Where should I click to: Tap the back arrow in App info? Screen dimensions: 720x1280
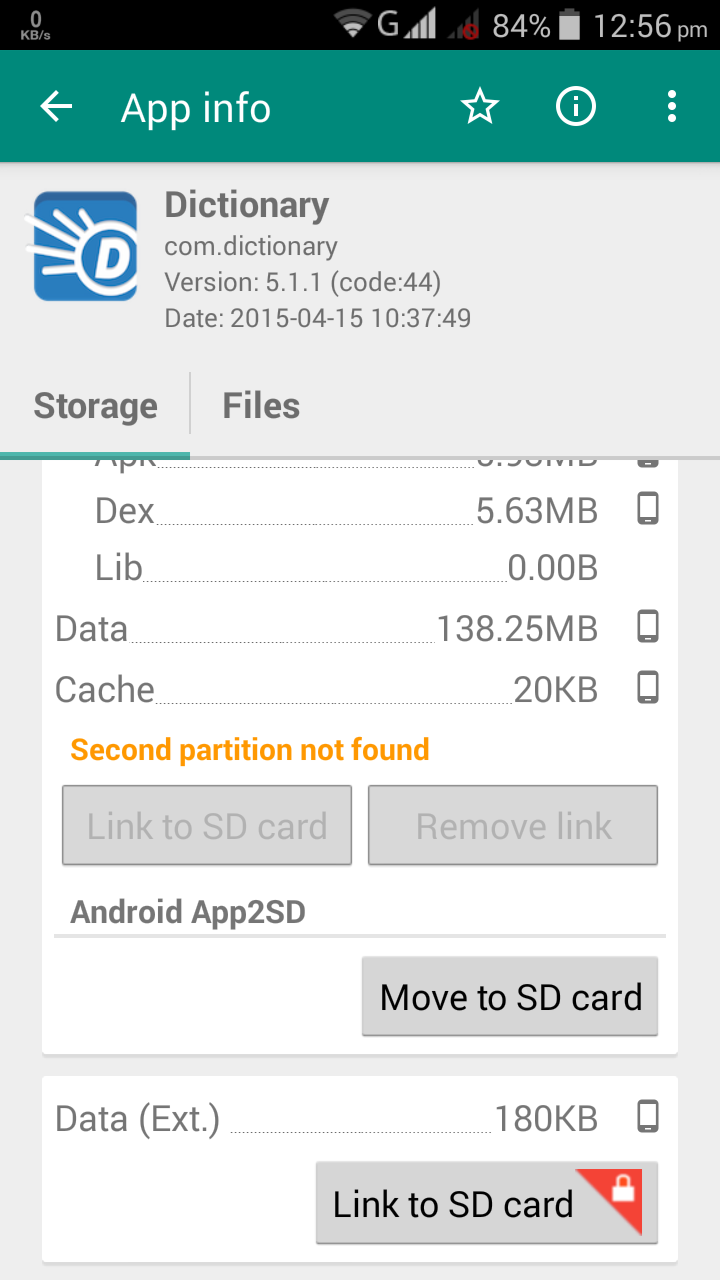coord(57,107)
